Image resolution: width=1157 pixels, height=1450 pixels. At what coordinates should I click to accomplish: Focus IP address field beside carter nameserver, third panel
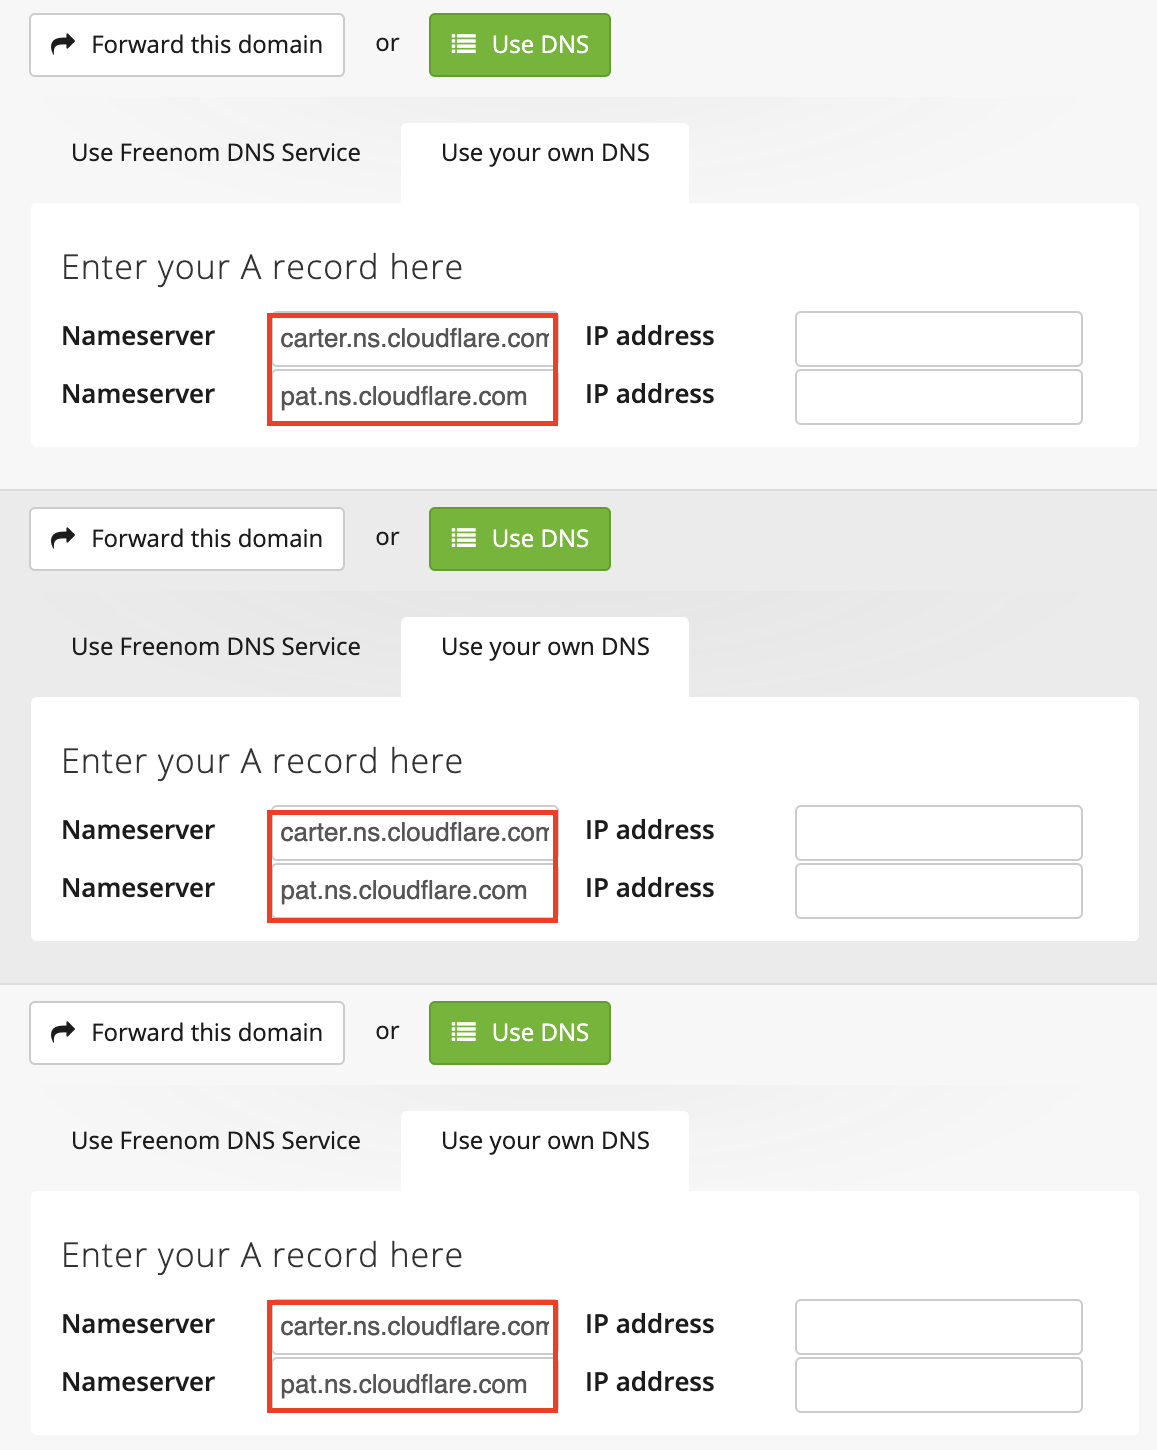click(x=938, y=1327)
